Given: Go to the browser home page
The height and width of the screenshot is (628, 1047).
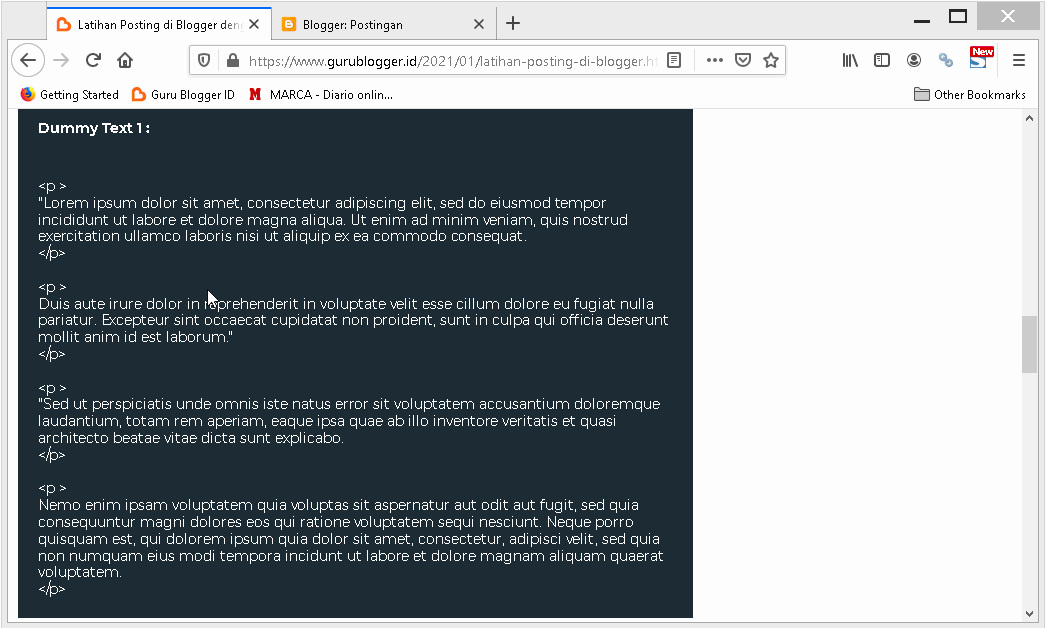Looking at the screenshot, I should 125,59.
